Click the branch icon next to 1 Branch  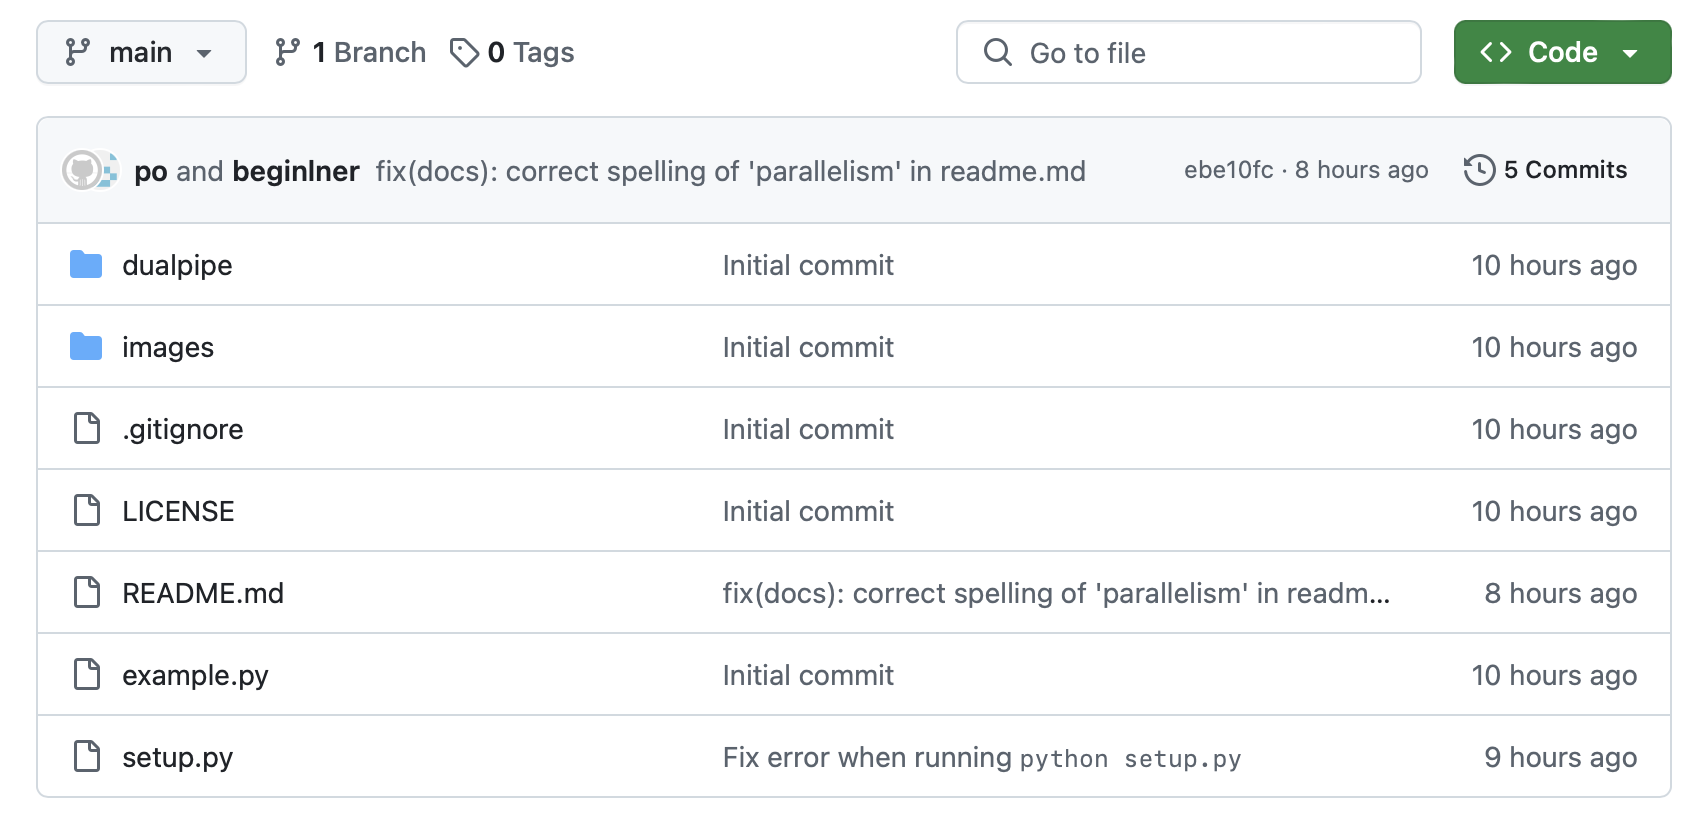(x=287, y=52)
